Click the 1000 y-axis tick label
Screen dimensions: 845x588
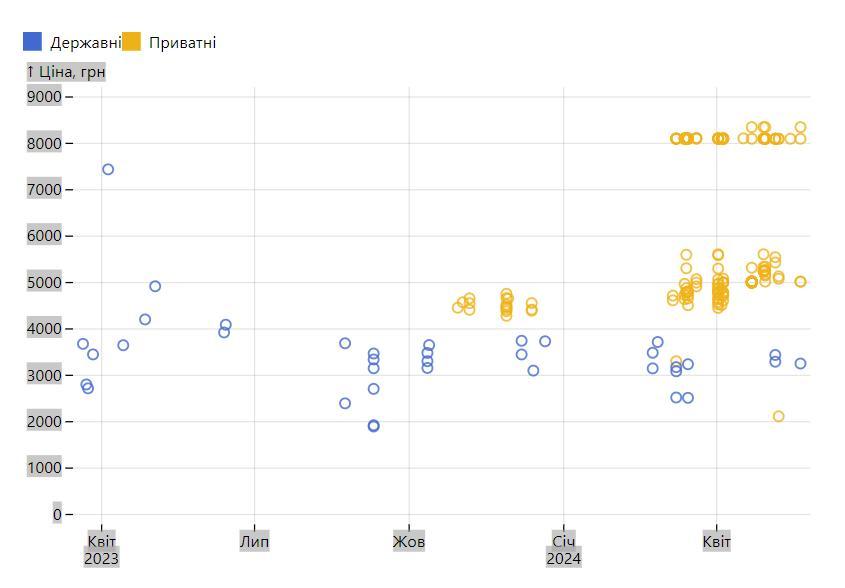pyautogui.click(x=44, y=468)
